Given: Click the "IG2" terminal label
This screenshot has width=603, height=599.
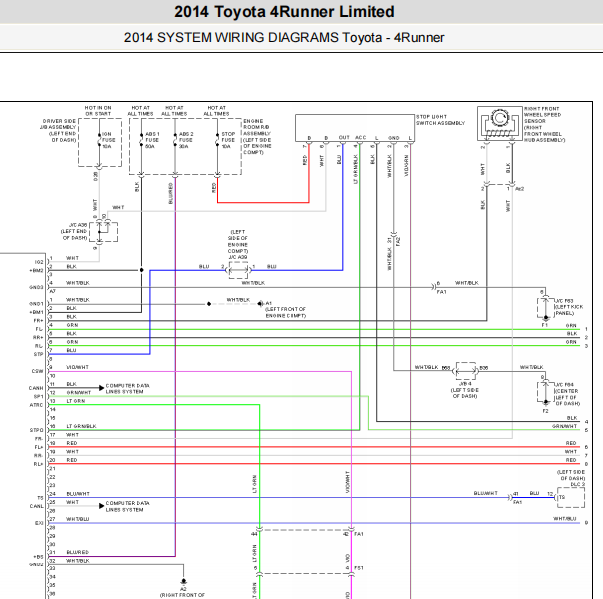Looking at the screenshot, I should coord(39,262).
